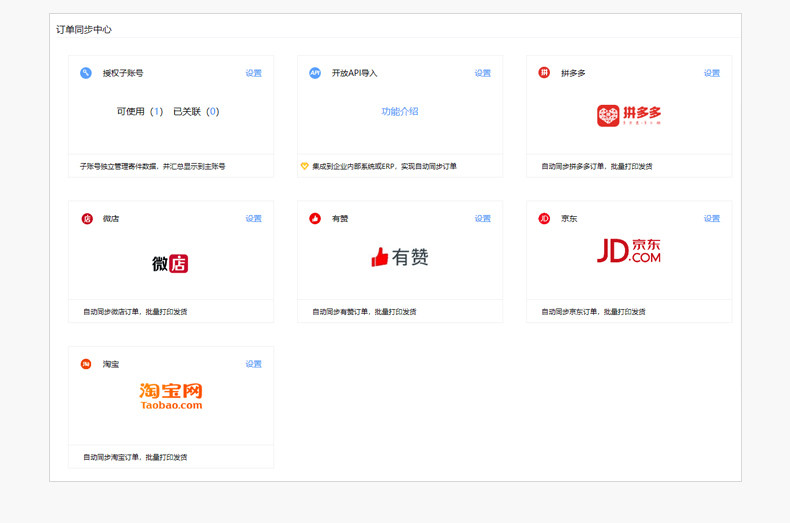
Task: Open 设置 for 京东
Action: tap(712, 219)
